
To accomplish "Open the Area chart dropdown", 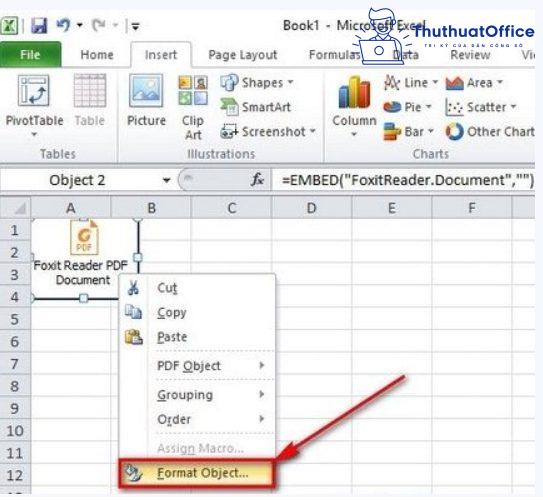I will (x=500, y=82).
